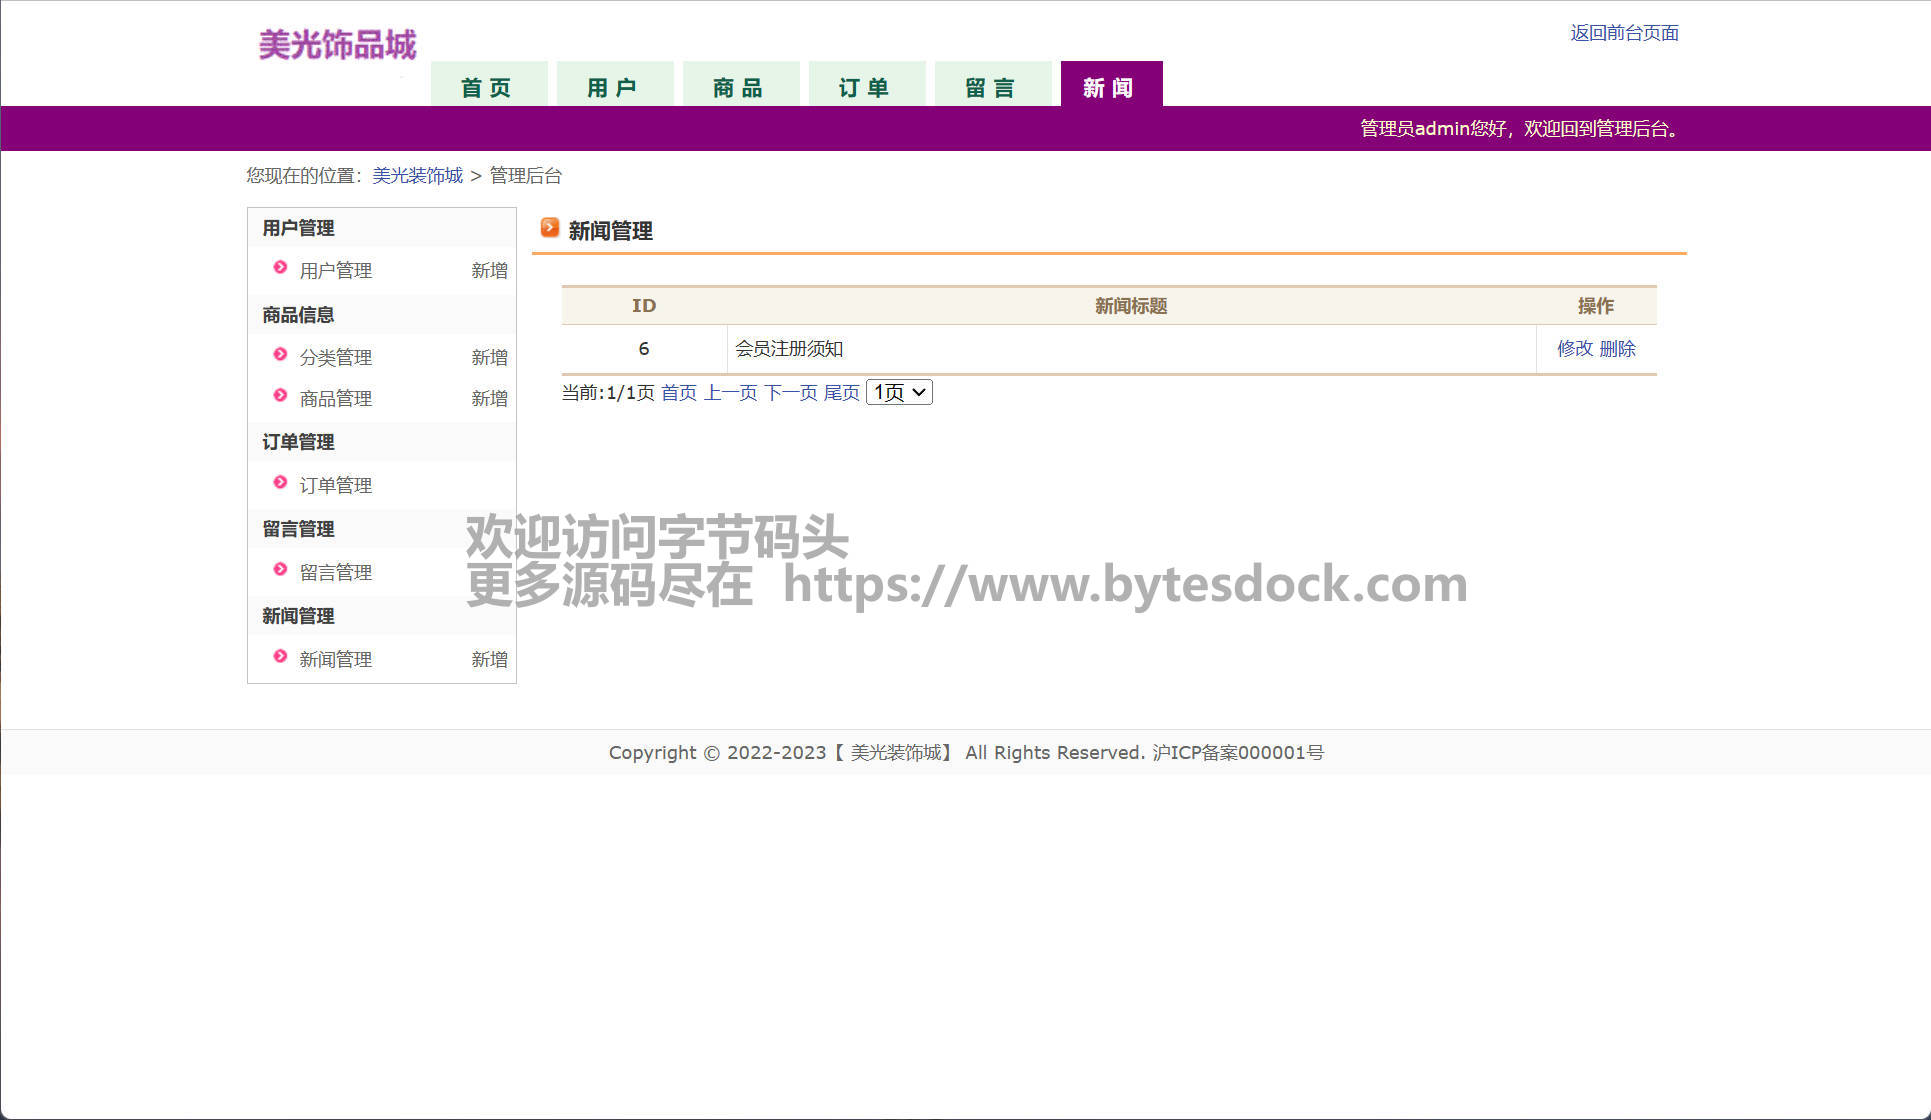Click 修改 link for 会员注册须知
1931x1120 pixels.
[x=1574, y=348]
